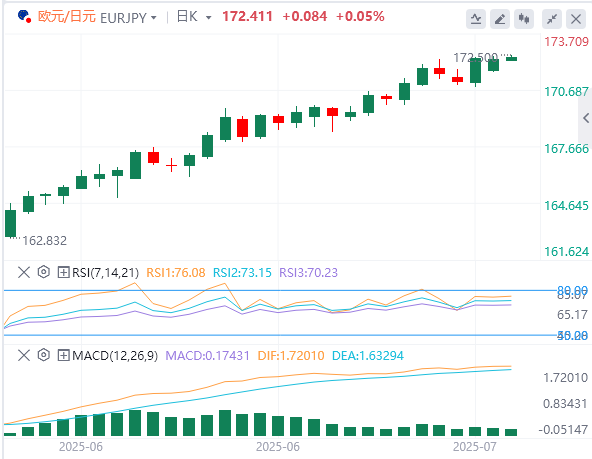This screenshot has width=592, height=459.
Task: Expand the MACD indicator panel
Action: click(x=63, y=355)
